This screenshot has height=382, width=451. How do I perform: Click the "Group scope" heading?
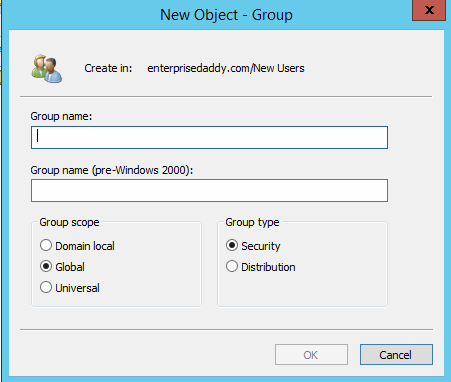[69, 222]
